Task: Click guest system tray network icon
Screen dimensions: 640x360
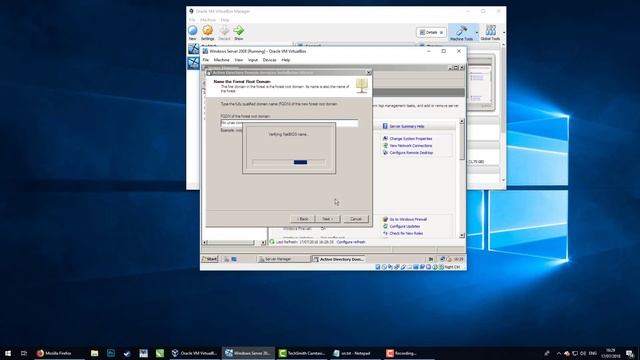Action: [x=442, y=259]
